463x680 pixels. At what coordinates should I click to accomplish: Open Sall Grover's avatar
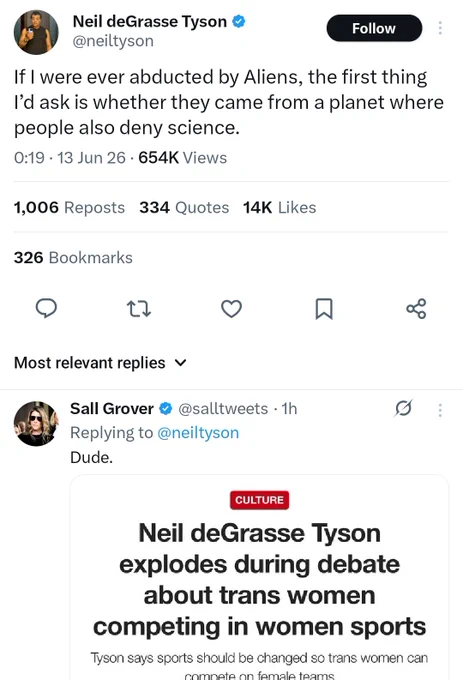tap(36, 423)
